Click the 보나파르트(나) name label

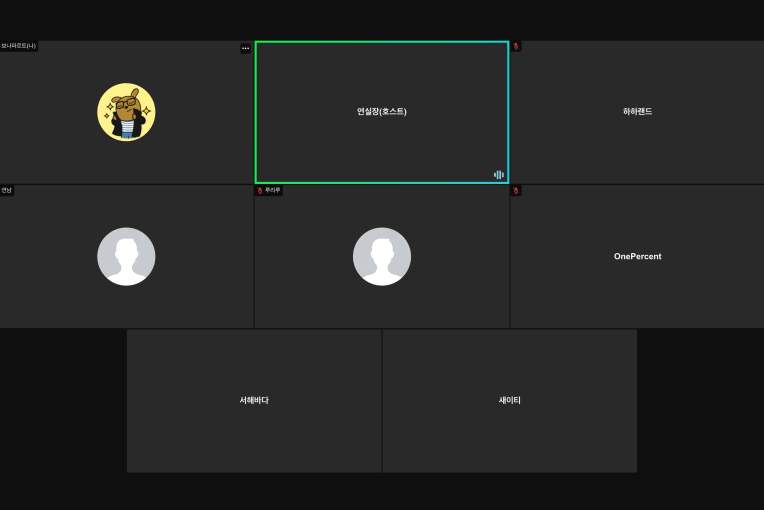click(19, 46)
